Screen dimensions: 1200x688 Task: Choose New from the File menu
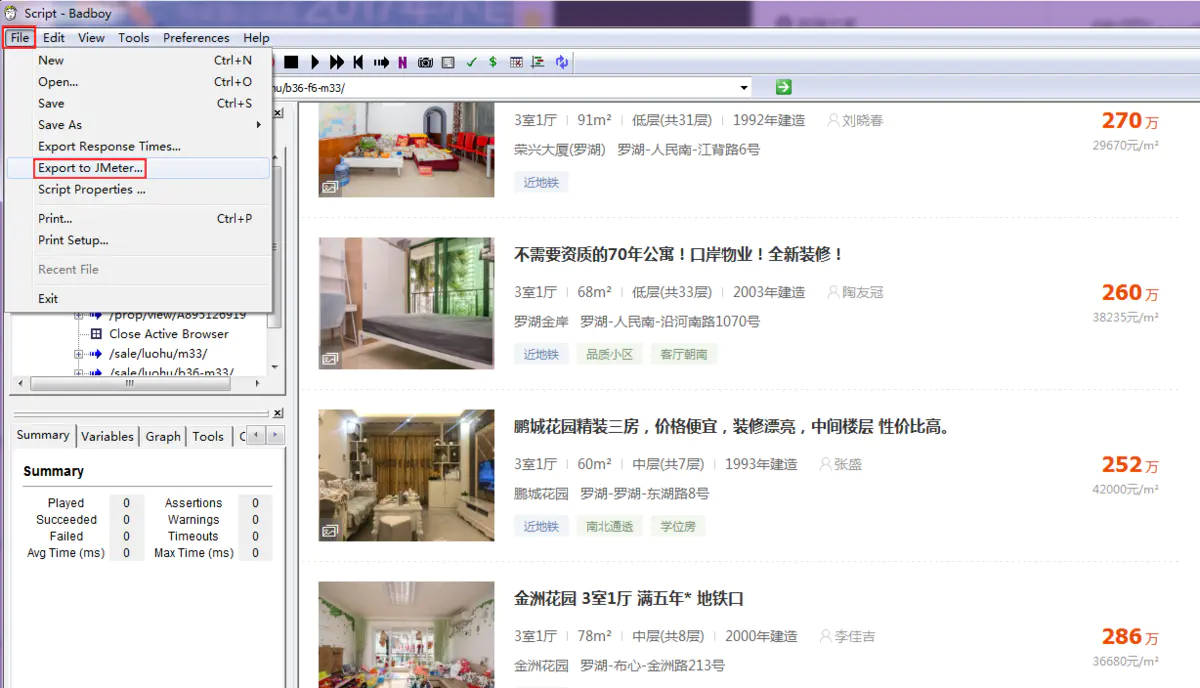click(138, 60)
